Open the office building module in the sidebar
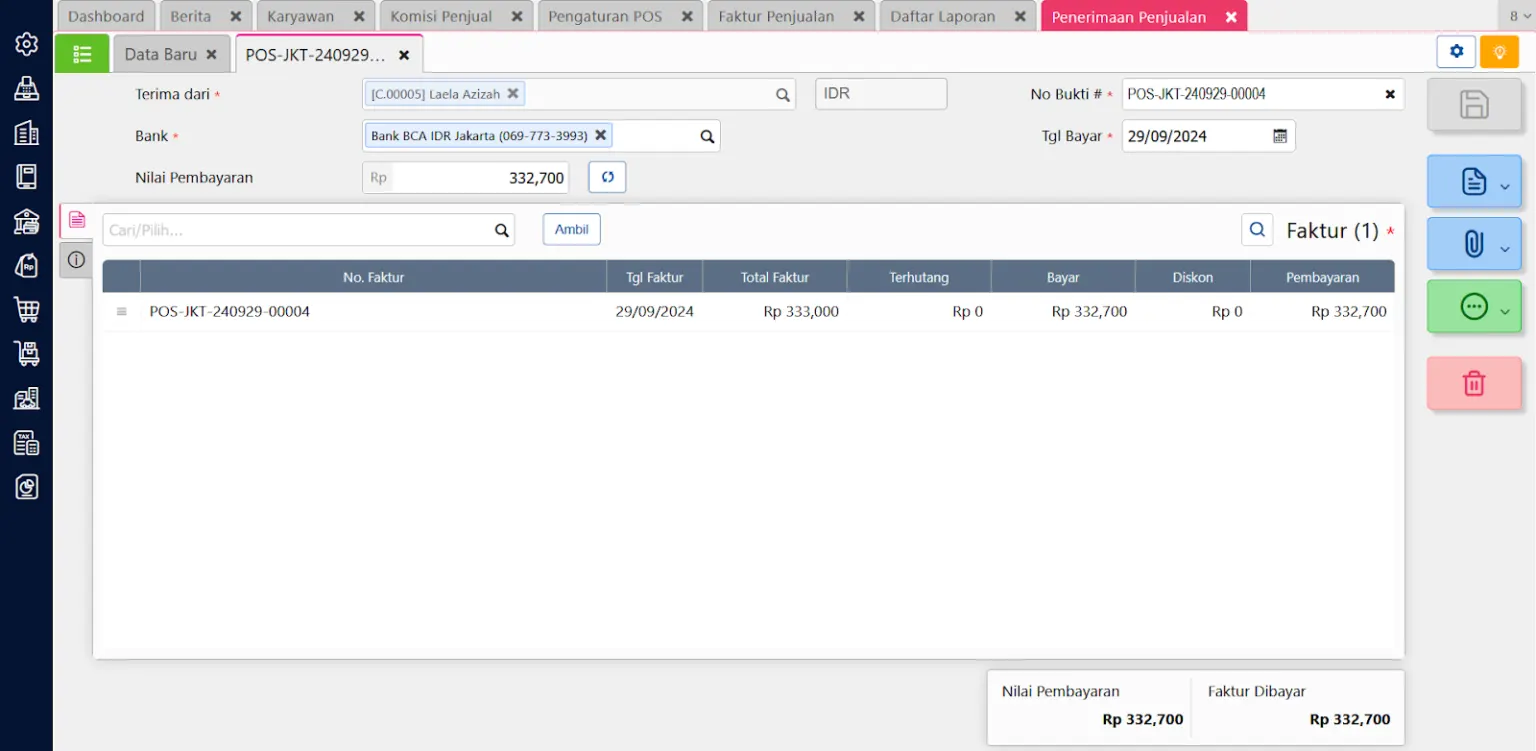The image size is (1536, 751). pyautogui.click(x=26, y=133)
